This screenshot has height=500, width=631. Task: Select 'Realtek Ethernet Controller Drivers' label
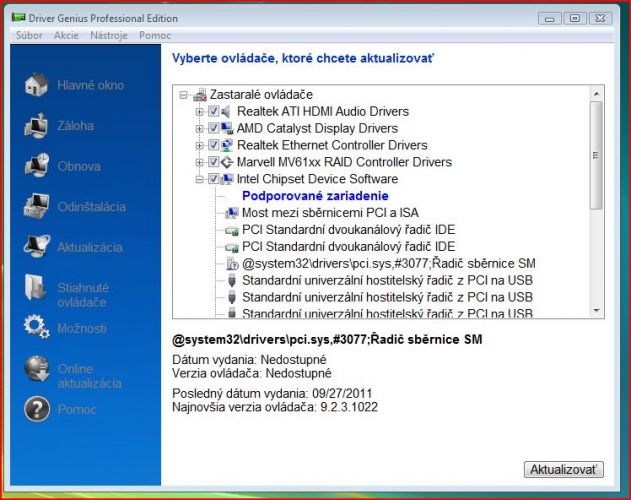click(332, 145)
